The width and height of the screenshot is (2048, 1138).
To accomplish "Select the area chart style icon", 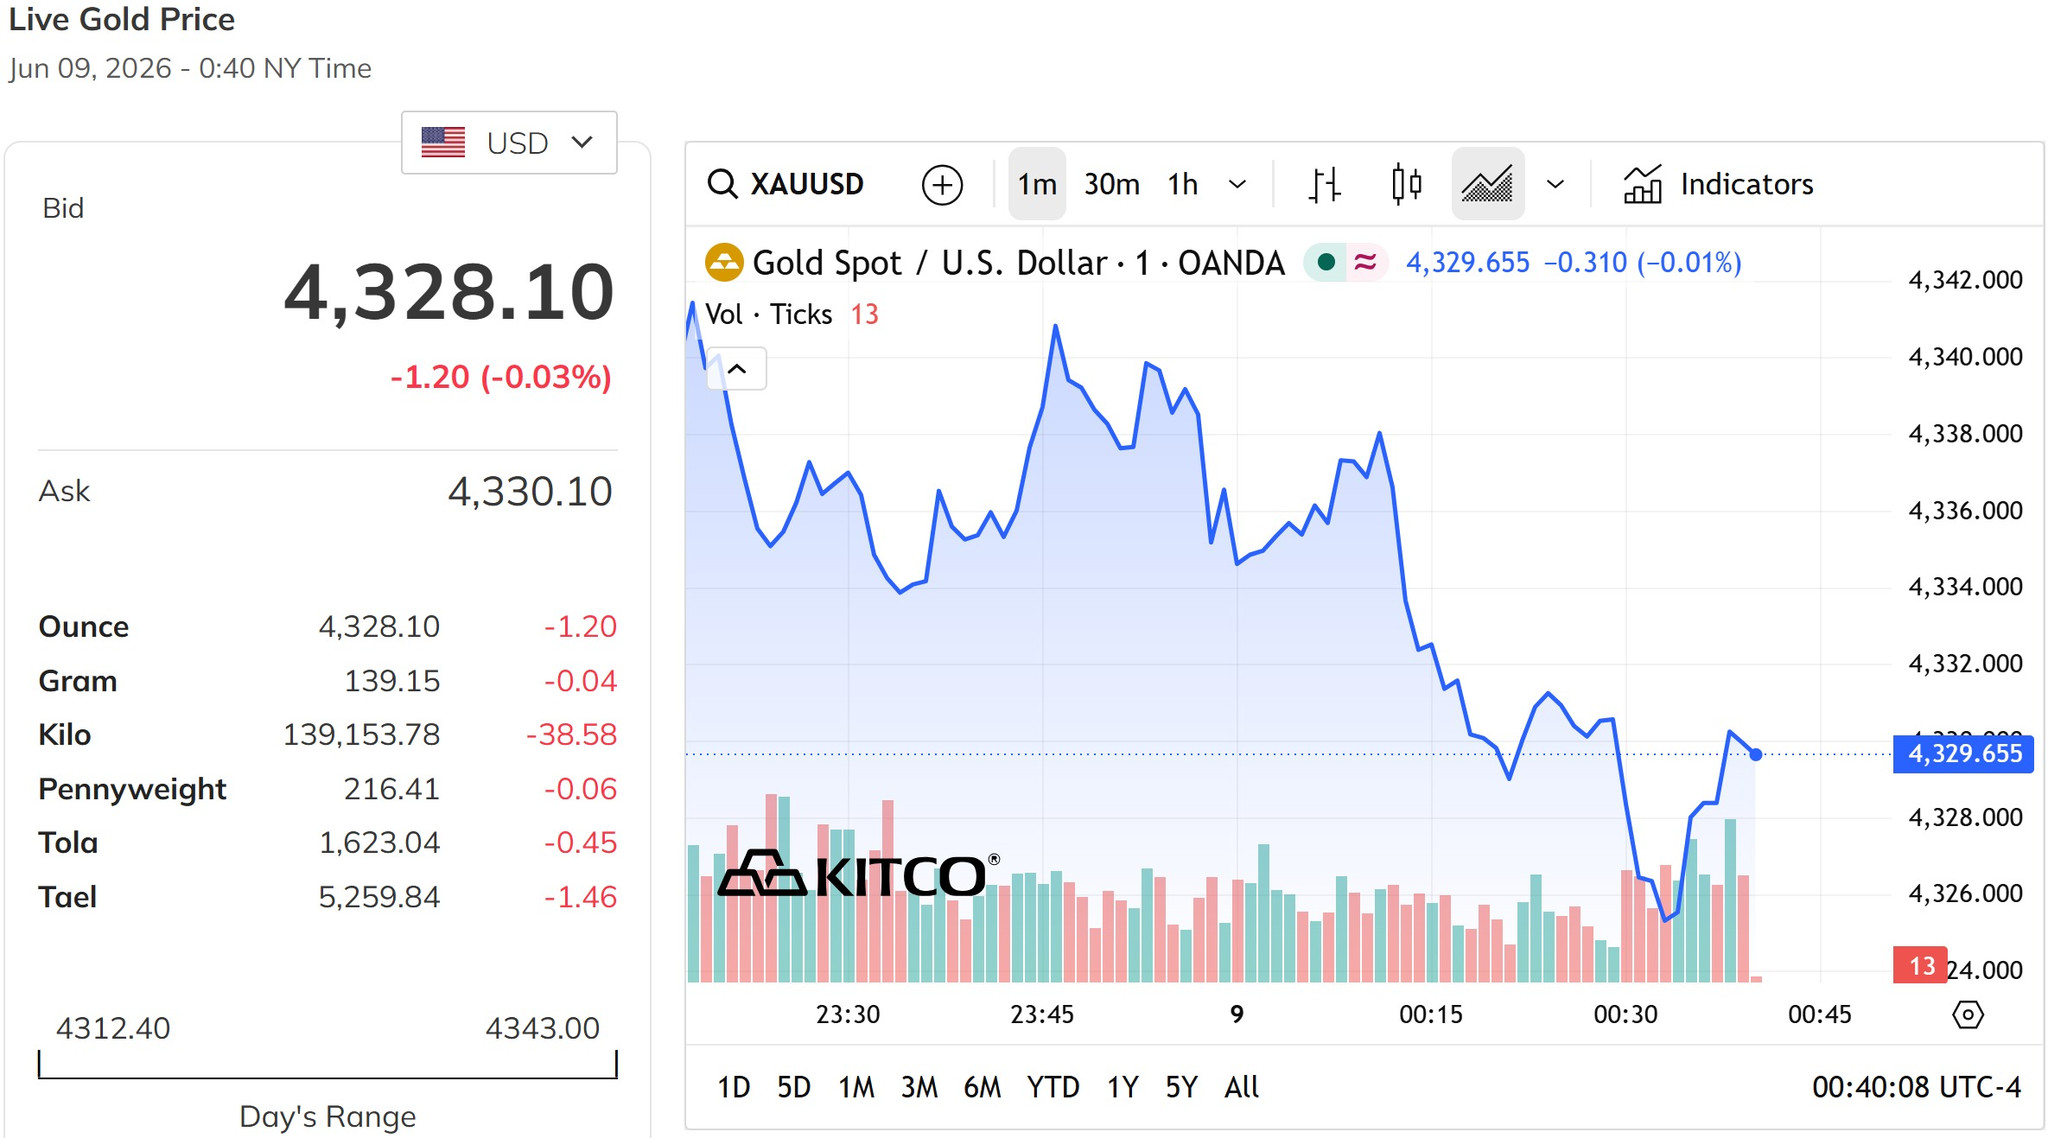I will click(1487, 184).
